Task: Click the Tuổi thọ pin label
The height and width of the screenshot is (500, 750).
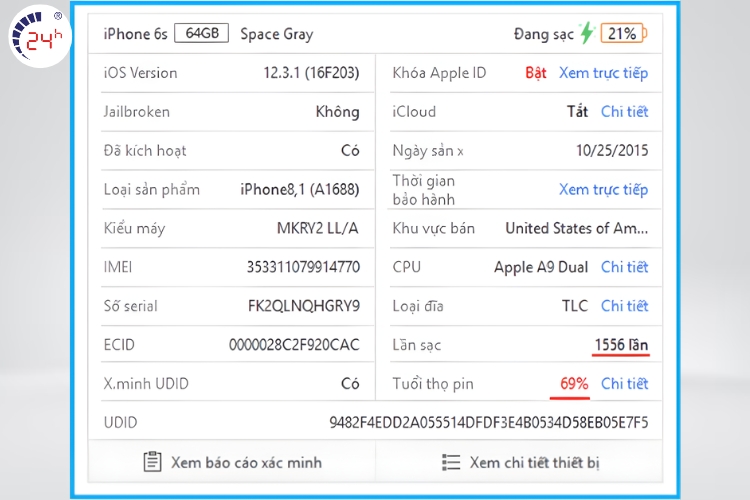Action: (x=433, y=384)
